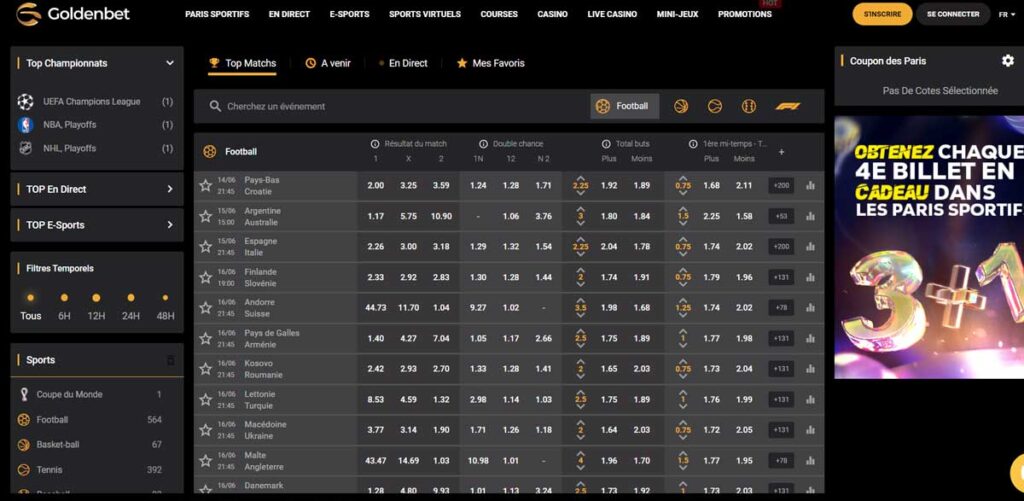The height and width of the screenshot is (501, 1024).
Task: Click the Tennis icon in sidebar
Action: [x=24, y=470]
